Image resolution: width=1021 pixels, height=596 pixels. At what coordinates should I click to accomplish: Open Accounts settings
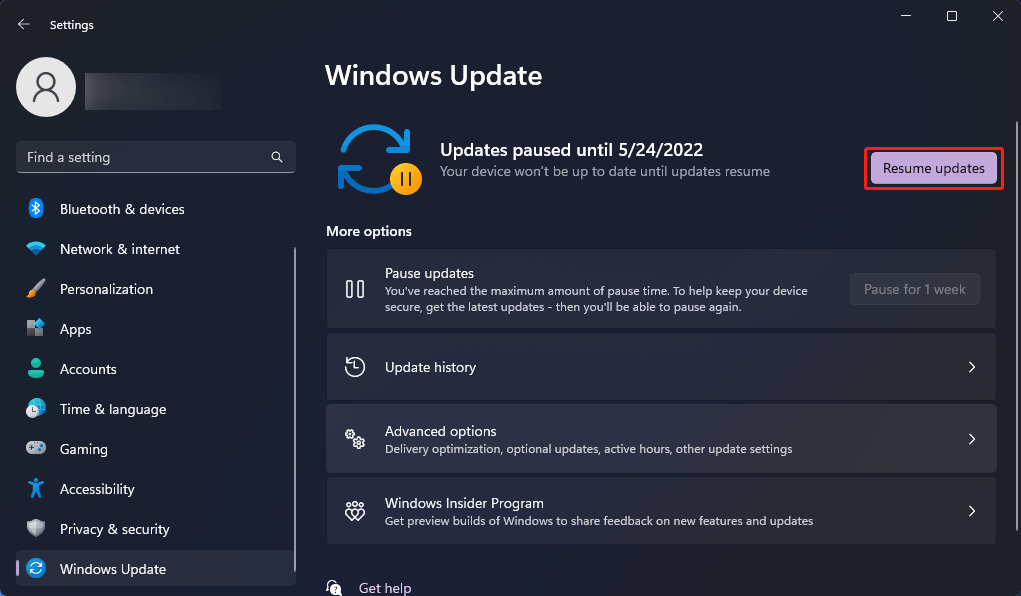pos(36,369)
